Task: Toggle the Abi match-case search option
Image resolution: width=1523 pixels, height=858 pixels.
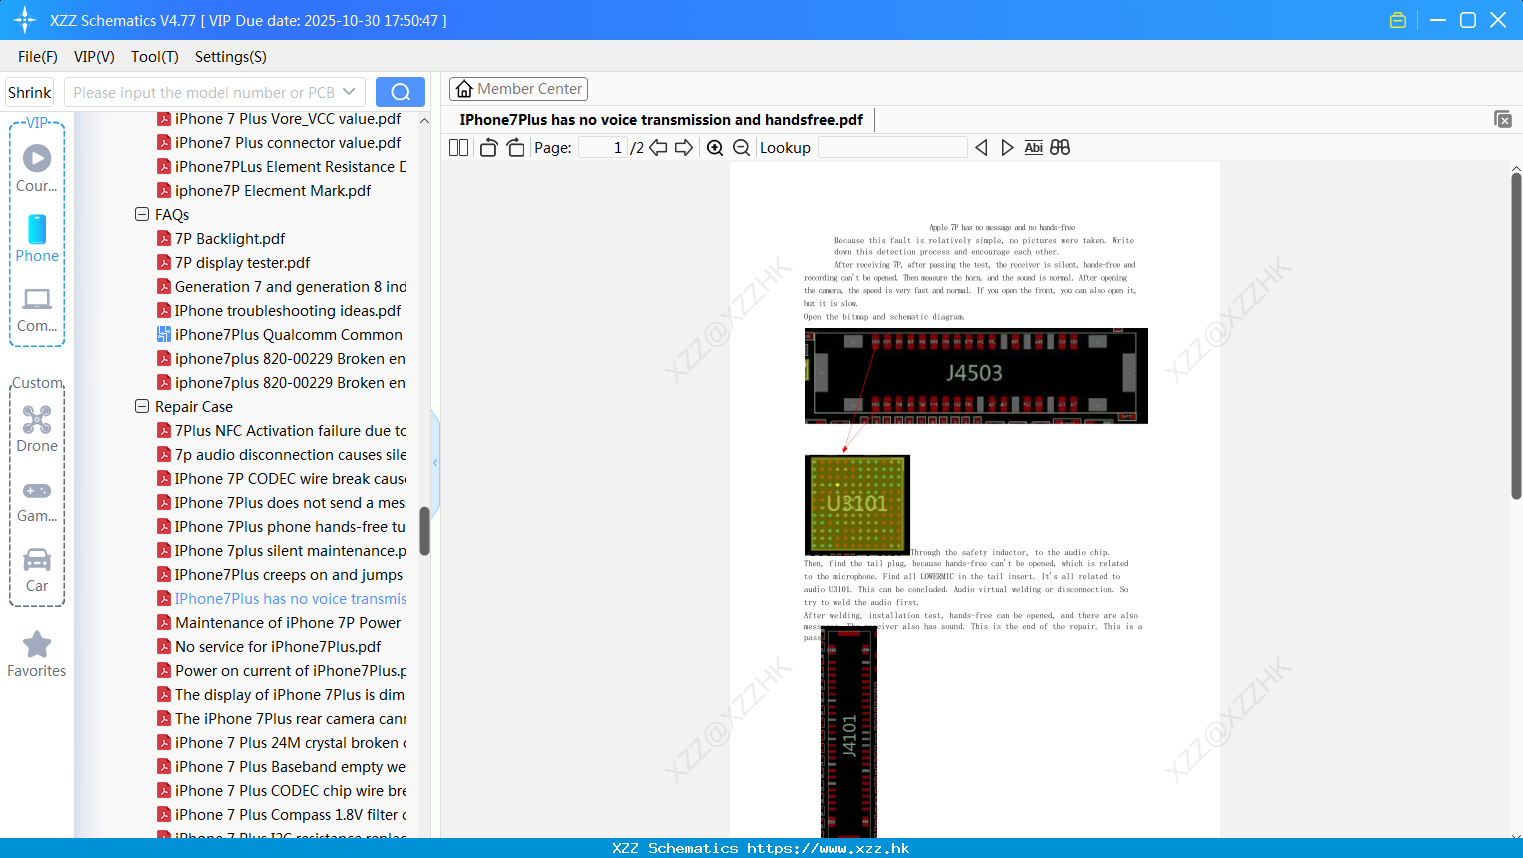Action: 1034,147
